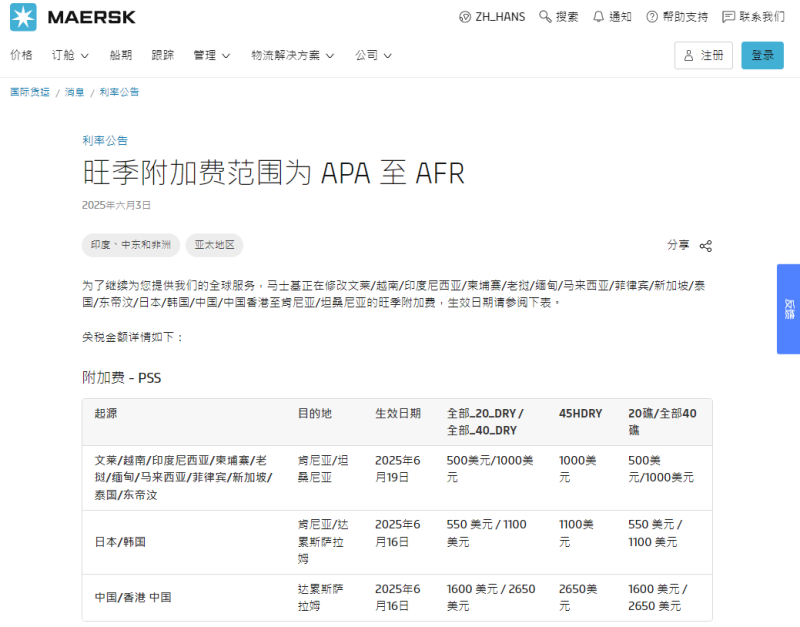Open notifications bell icon
800x627 pixels.
pos(598,17)
